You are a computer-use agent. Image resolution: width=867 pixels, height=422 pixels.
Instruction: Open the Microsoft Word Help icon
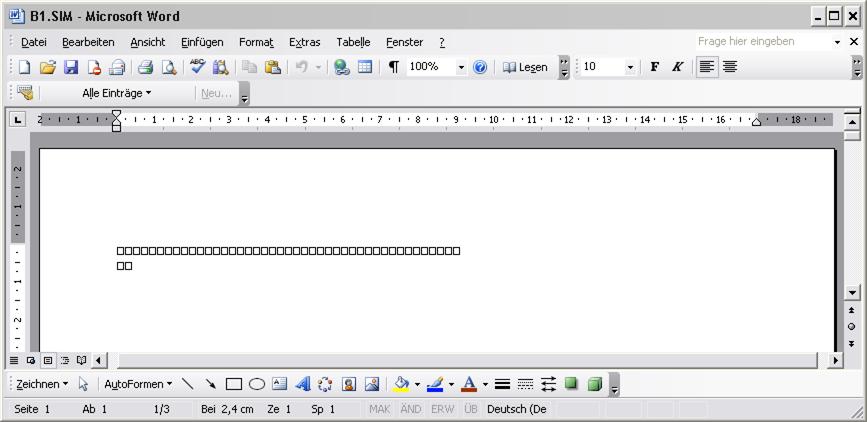pyautogui.click(x=480, y=67)
